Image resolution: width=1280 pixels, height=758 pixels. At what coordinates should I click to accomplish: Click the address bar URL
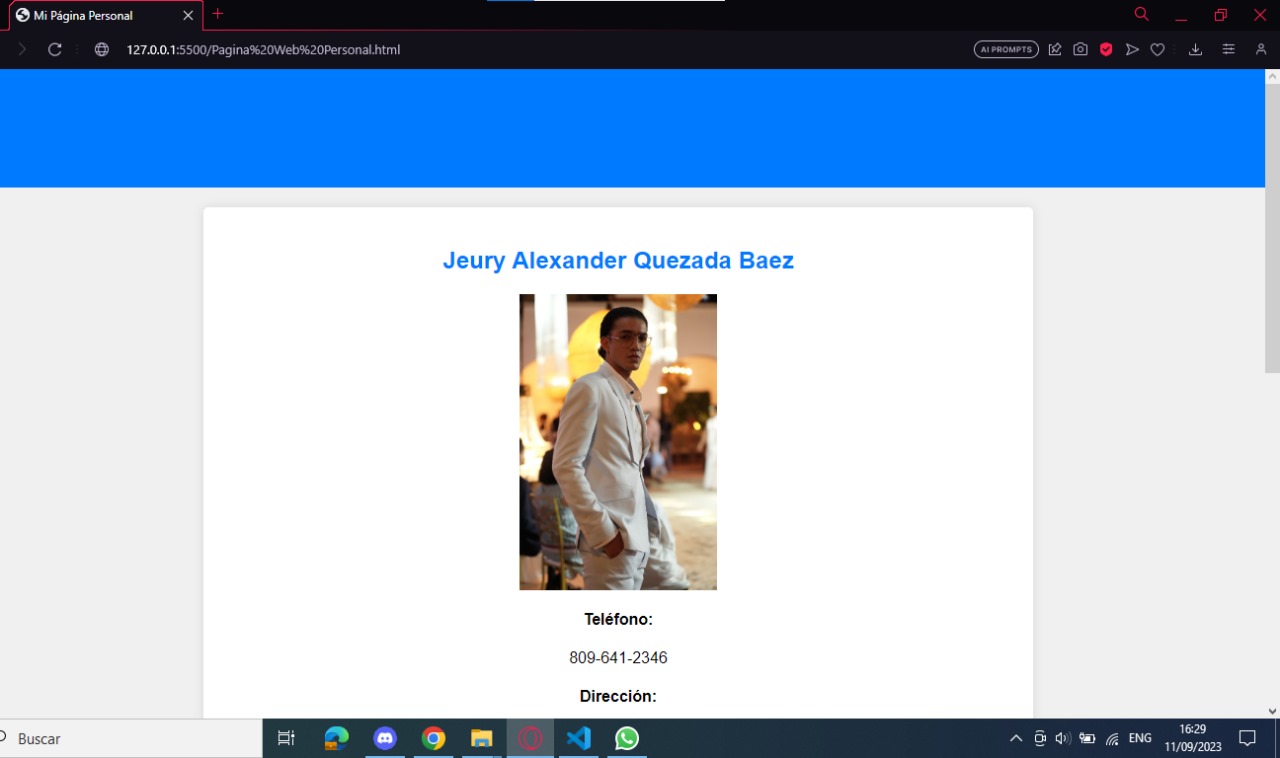coord(263,49)
